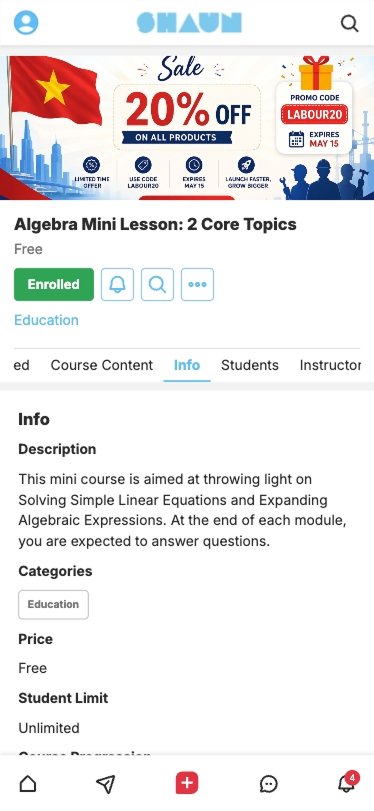Go to Home in the bottom navigation
The height and width of the screenshot is (811, 374).
(x=28, y=784)
